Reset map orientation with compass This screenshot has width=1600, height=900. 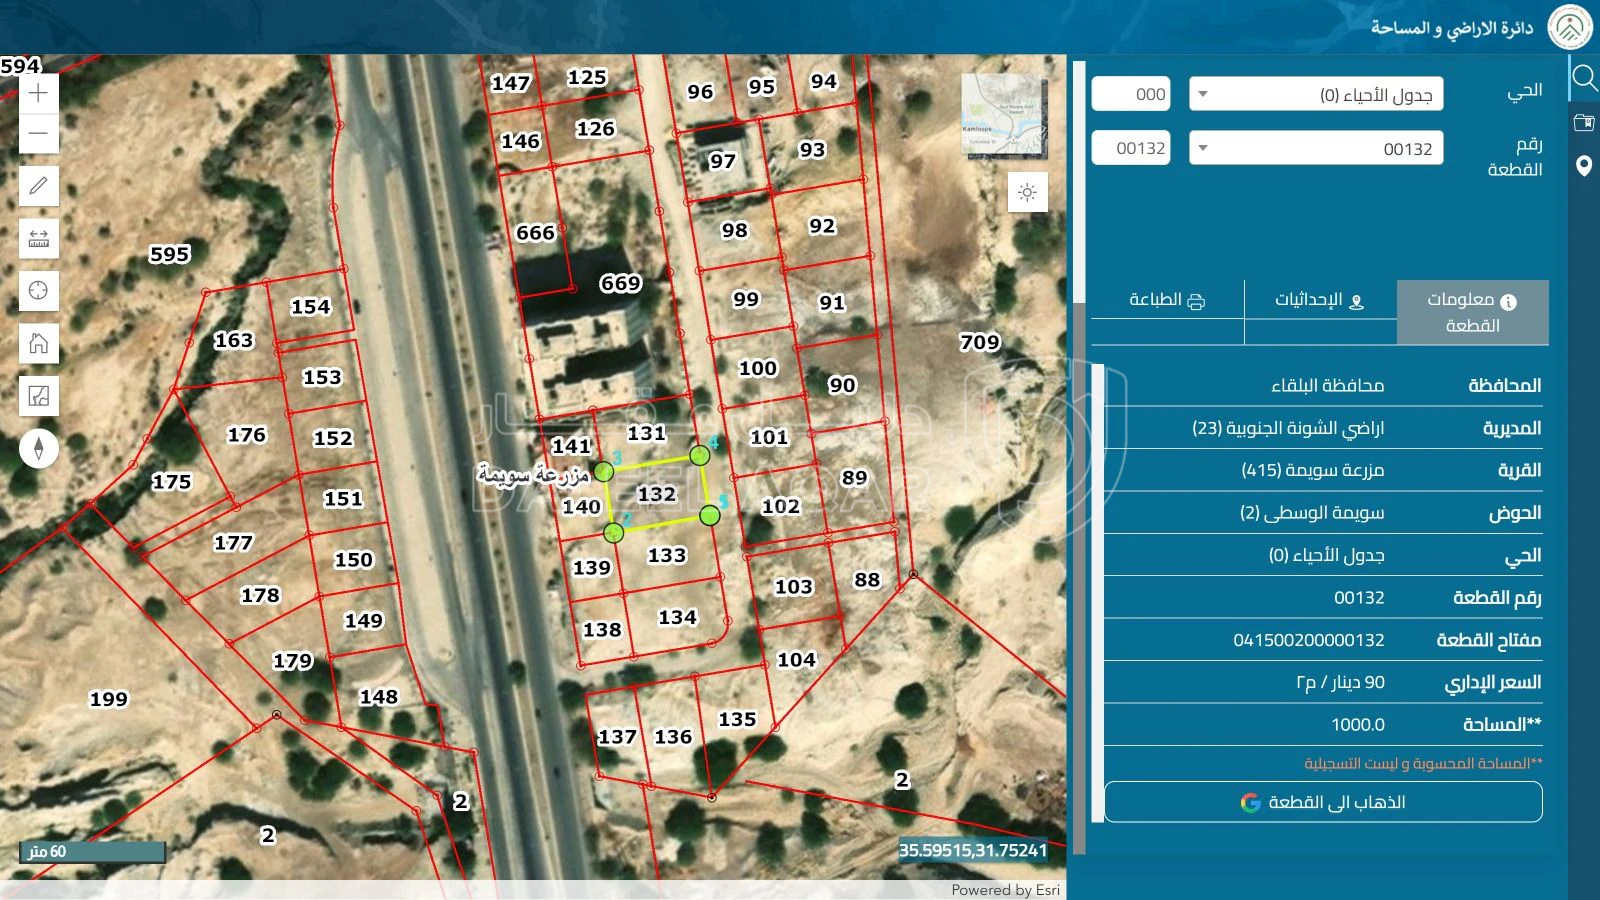[39, 448]
